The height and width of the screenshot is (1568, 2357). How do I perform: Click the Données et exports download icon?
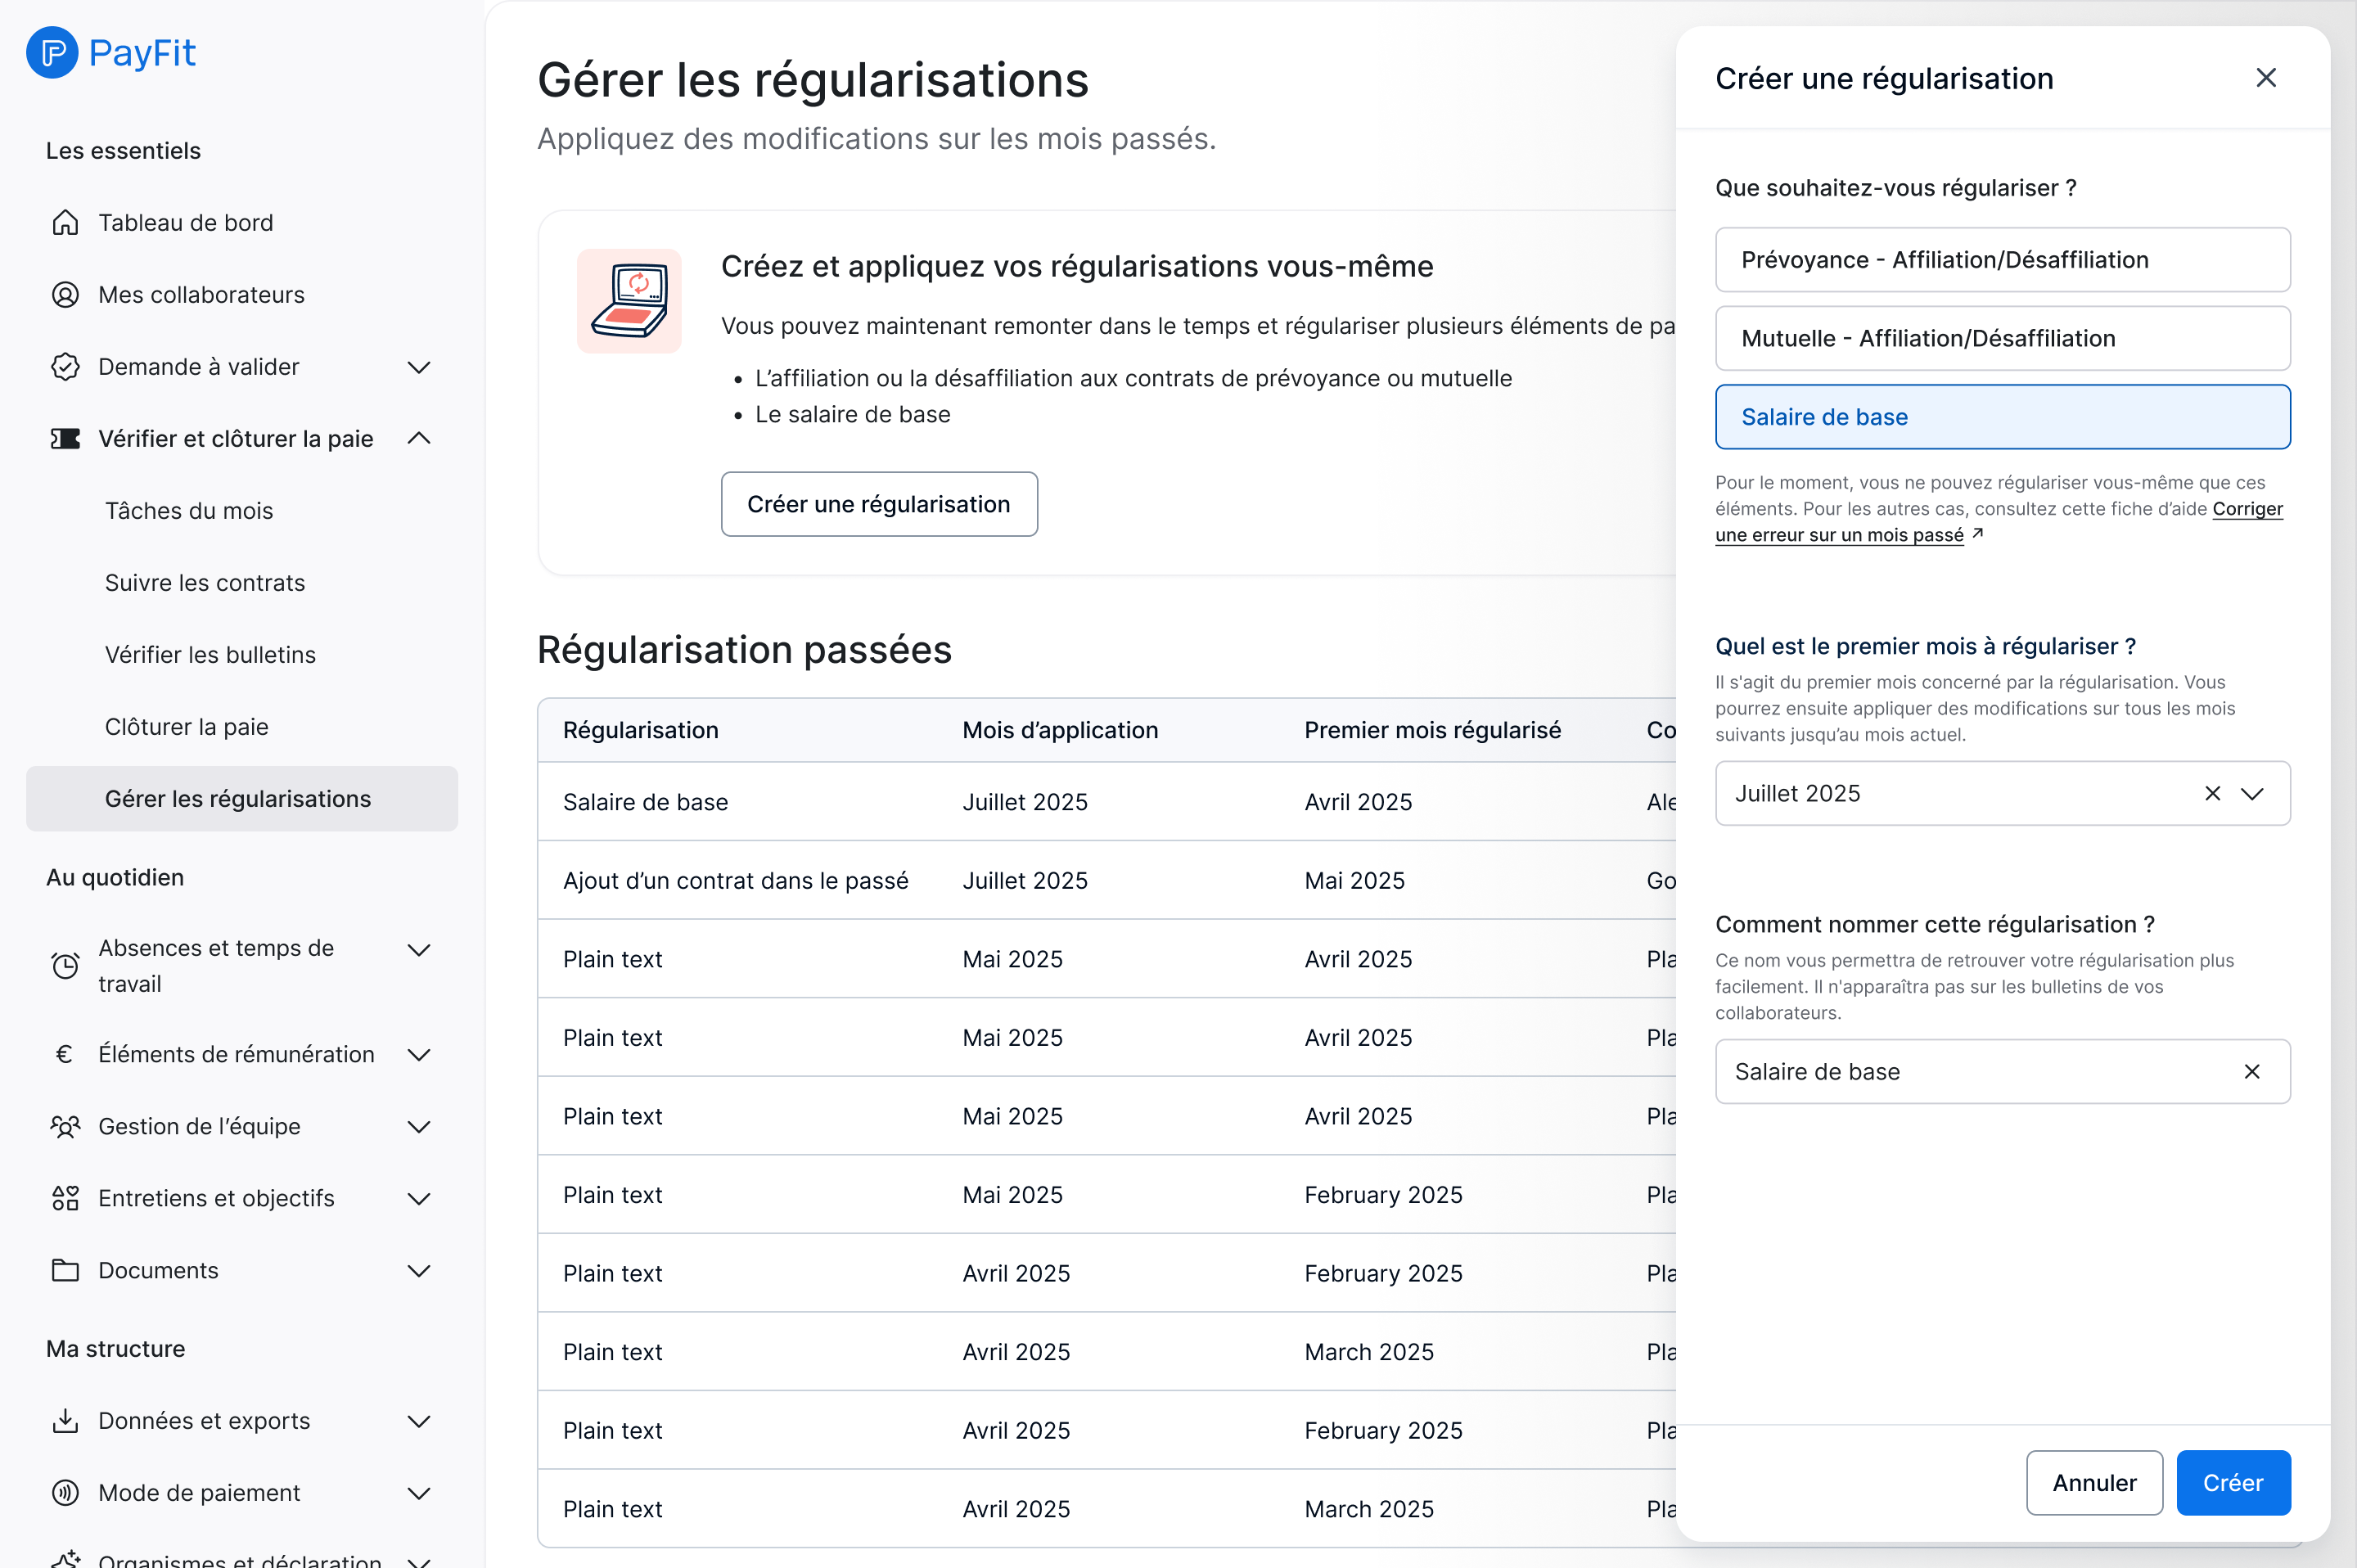(x=65, y=1420)
